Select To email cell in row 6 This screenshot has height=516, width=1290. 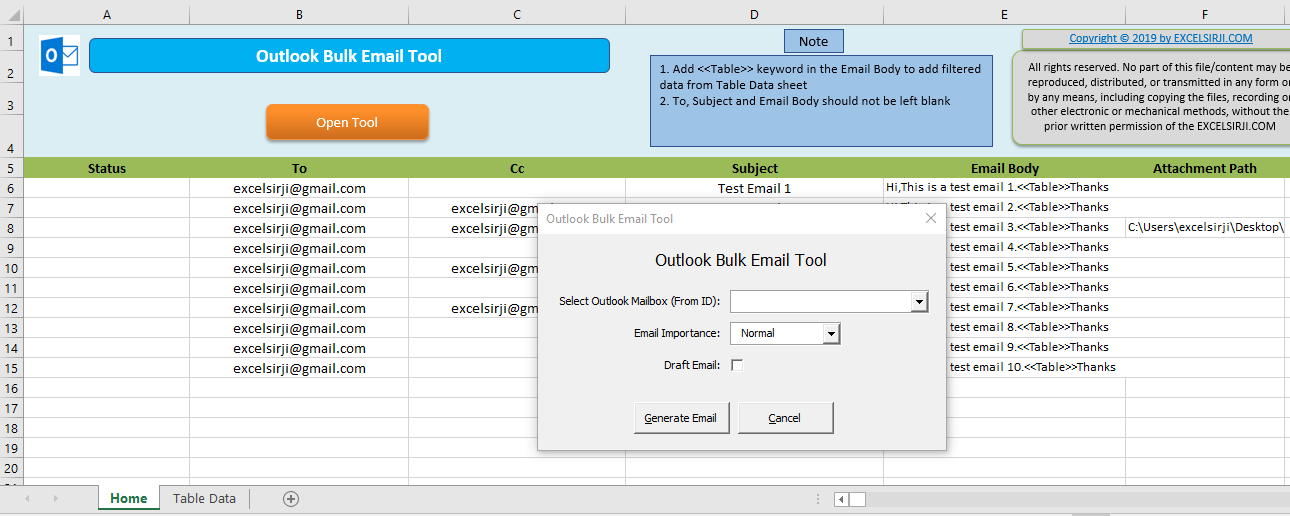[299, 188]
